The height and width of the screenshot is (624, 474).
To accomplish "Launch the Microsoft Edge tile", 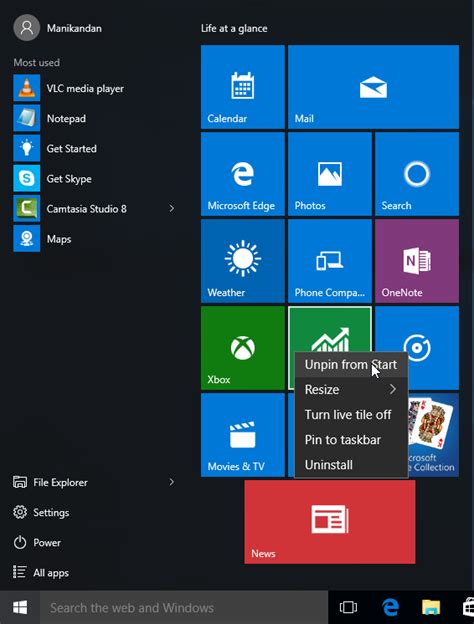I will click(x=243, y=174).
